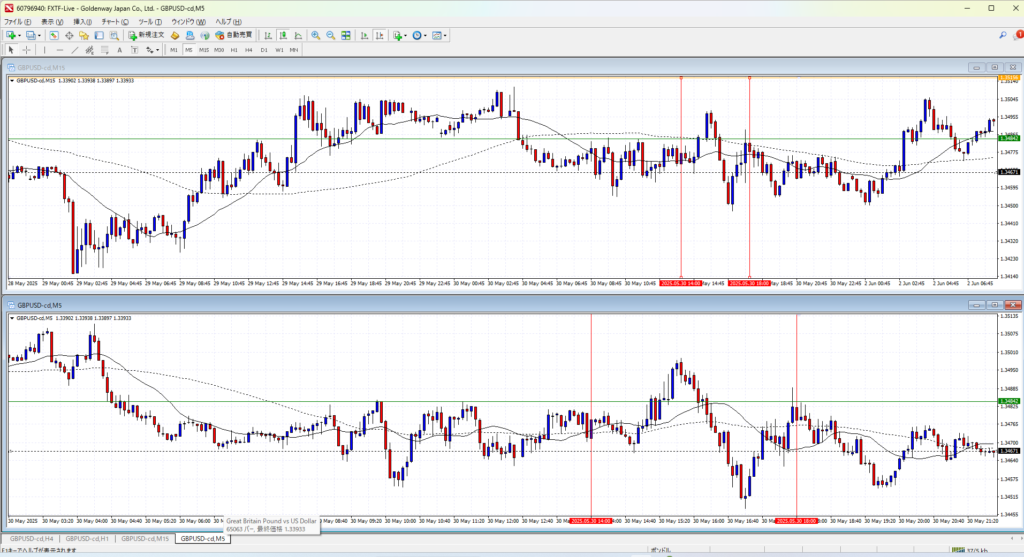Viewport: 1024px width, 557px height.
Task: Click the zoom in magnifier icon
Action: coord(315,35)
